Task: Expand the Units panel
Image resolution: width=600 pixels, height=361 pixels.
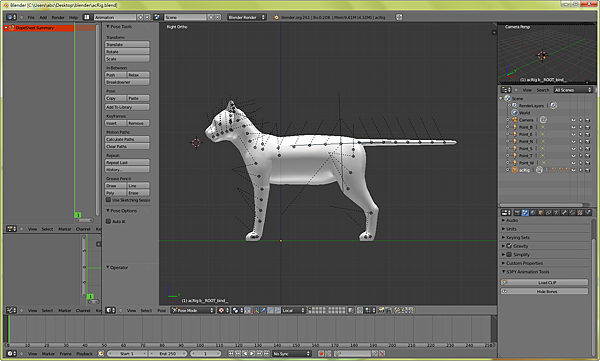Action: coord(504,229)
